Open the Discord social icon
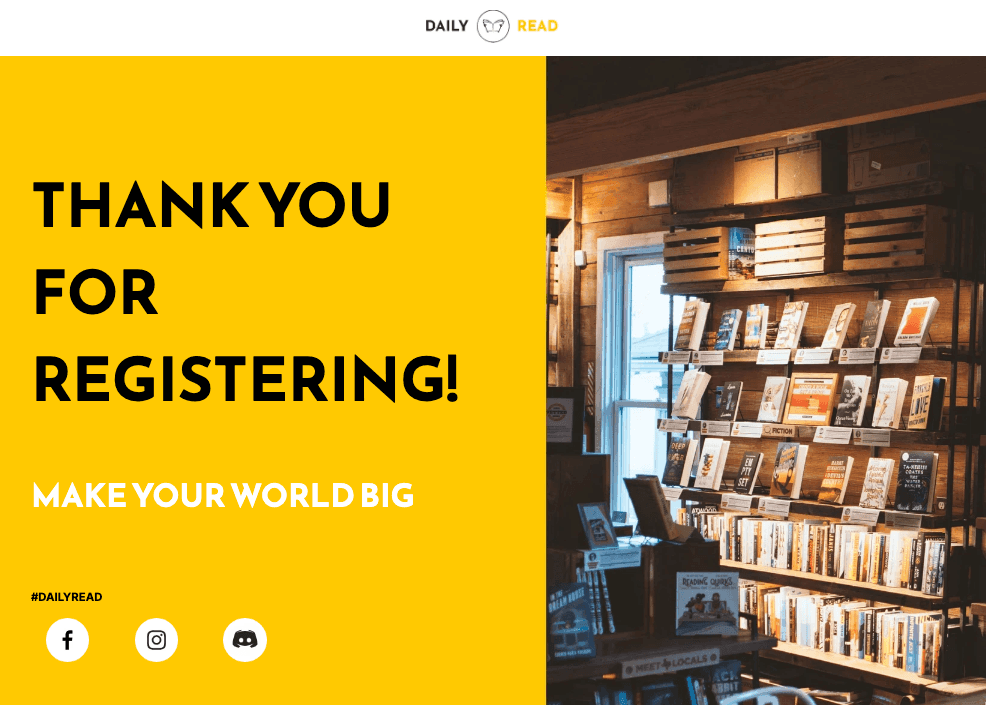 coord(245,640)
